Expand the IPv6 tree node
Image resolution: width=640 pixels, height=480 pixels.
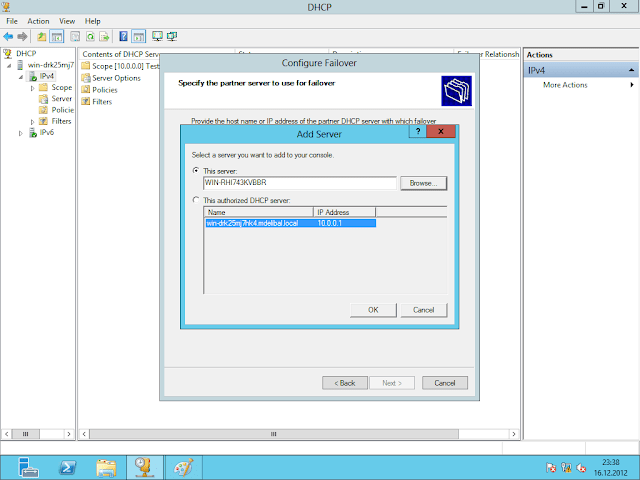(x=21, y=132)
